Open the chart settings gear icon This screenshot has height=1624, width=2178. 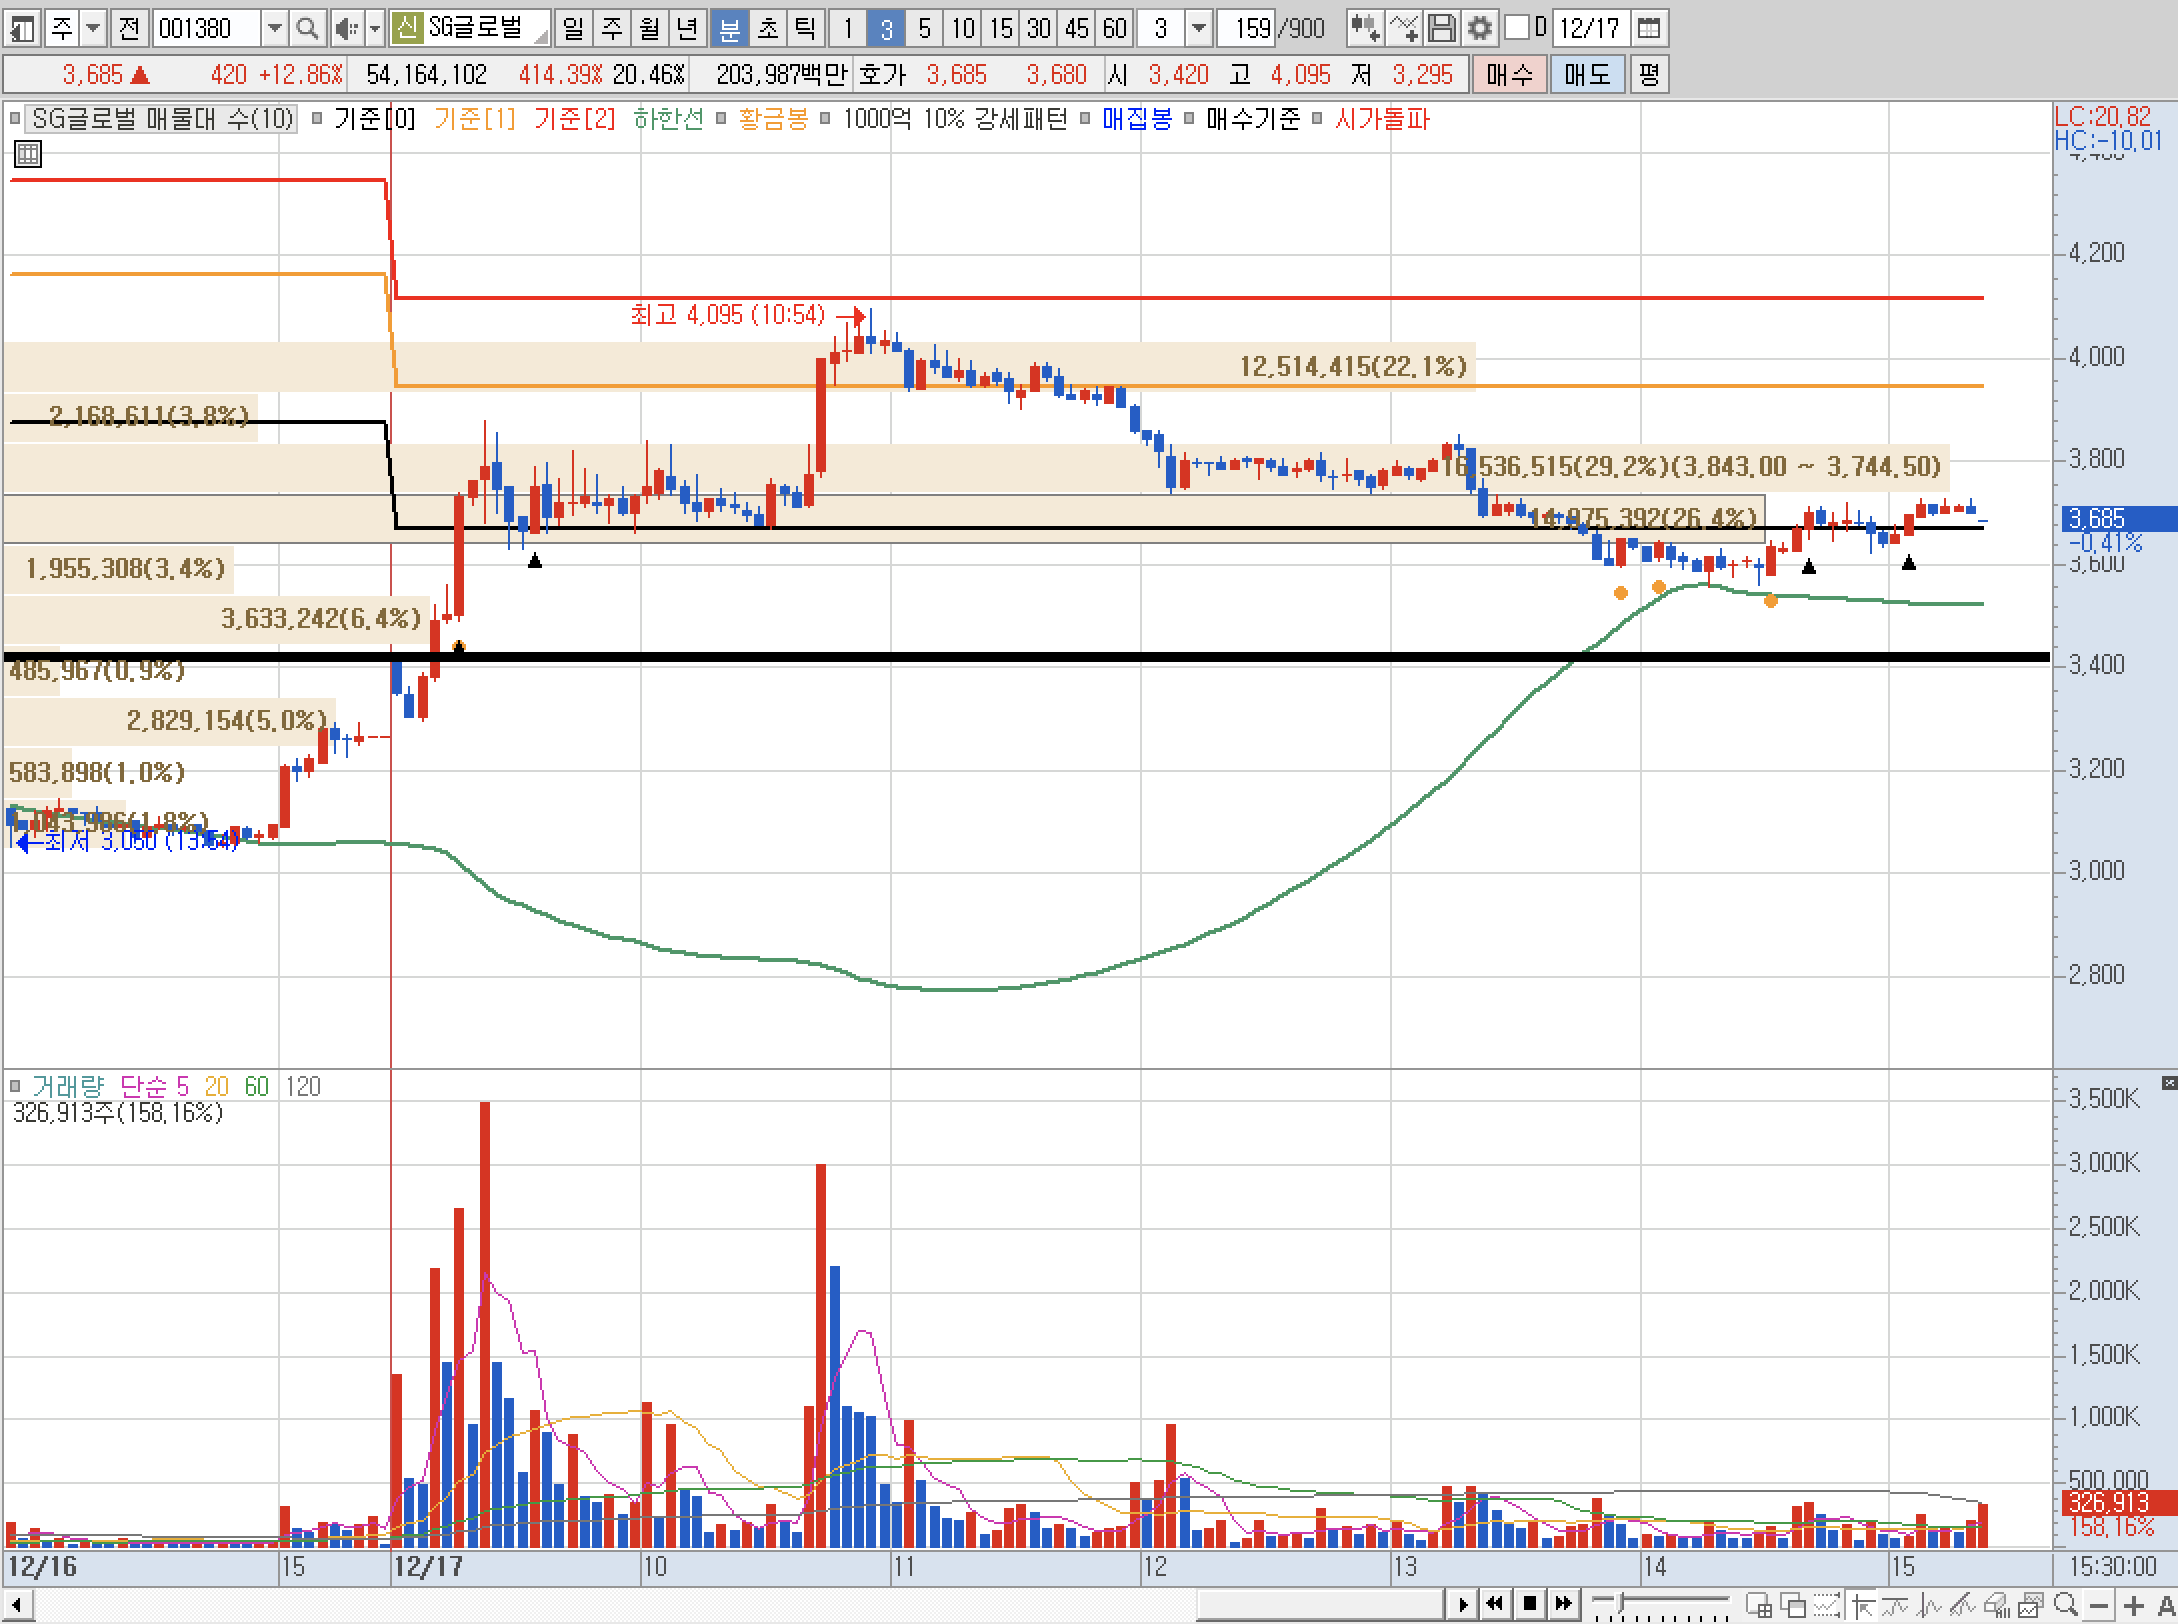1480,28
